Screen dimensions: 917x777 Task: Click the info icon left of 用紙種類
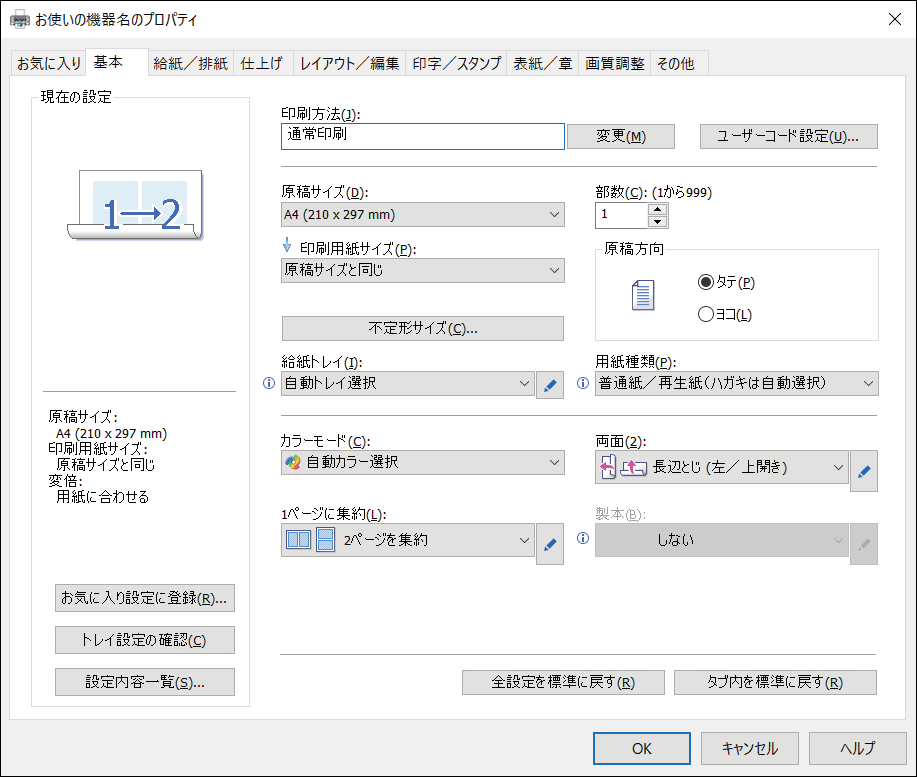point(583,383)
